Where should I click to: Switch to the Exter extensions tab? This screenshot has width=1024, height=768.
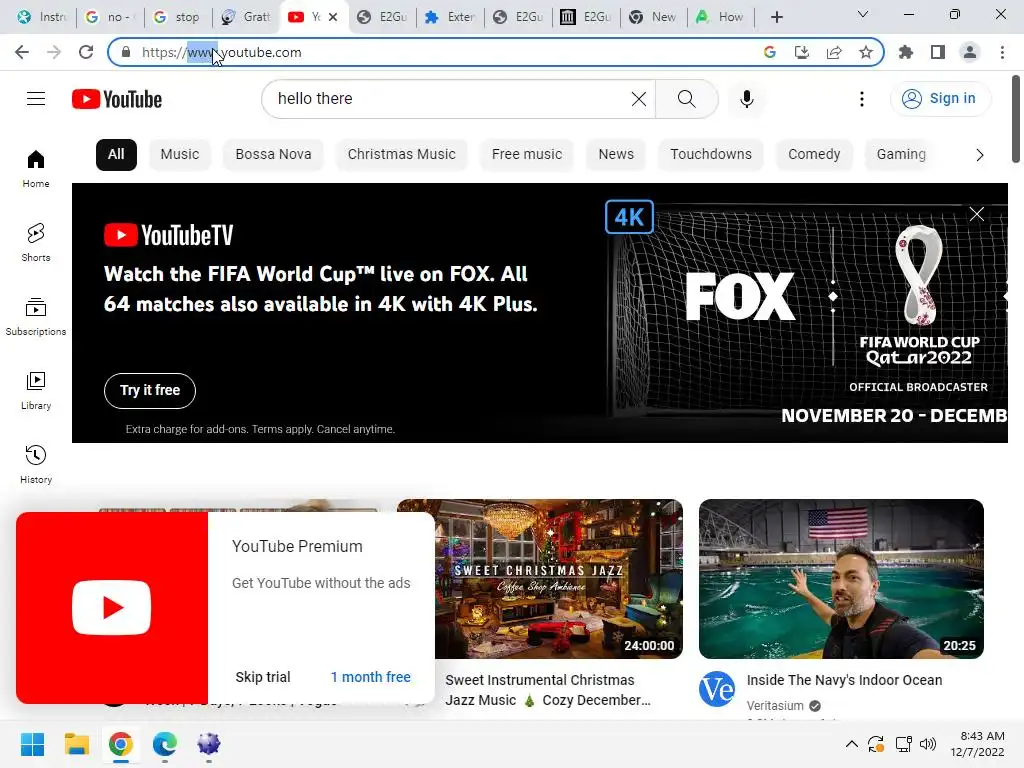click(x=450, y=17)
